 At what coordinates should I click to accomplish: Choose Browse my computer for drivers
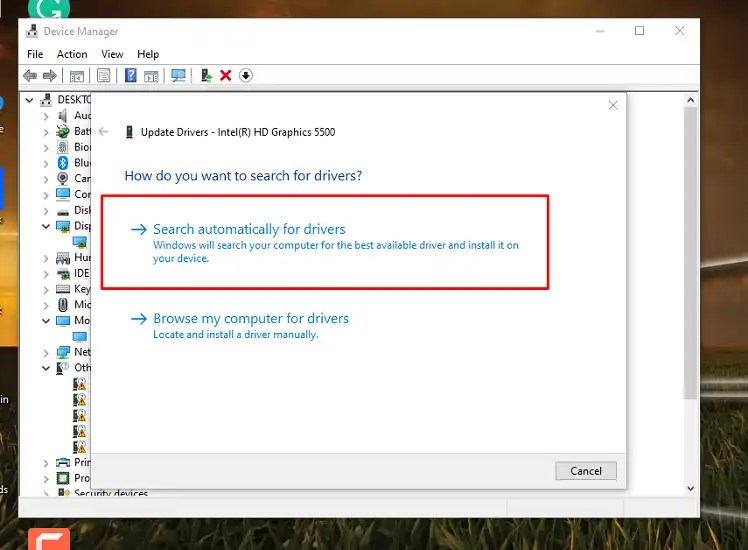239,325
